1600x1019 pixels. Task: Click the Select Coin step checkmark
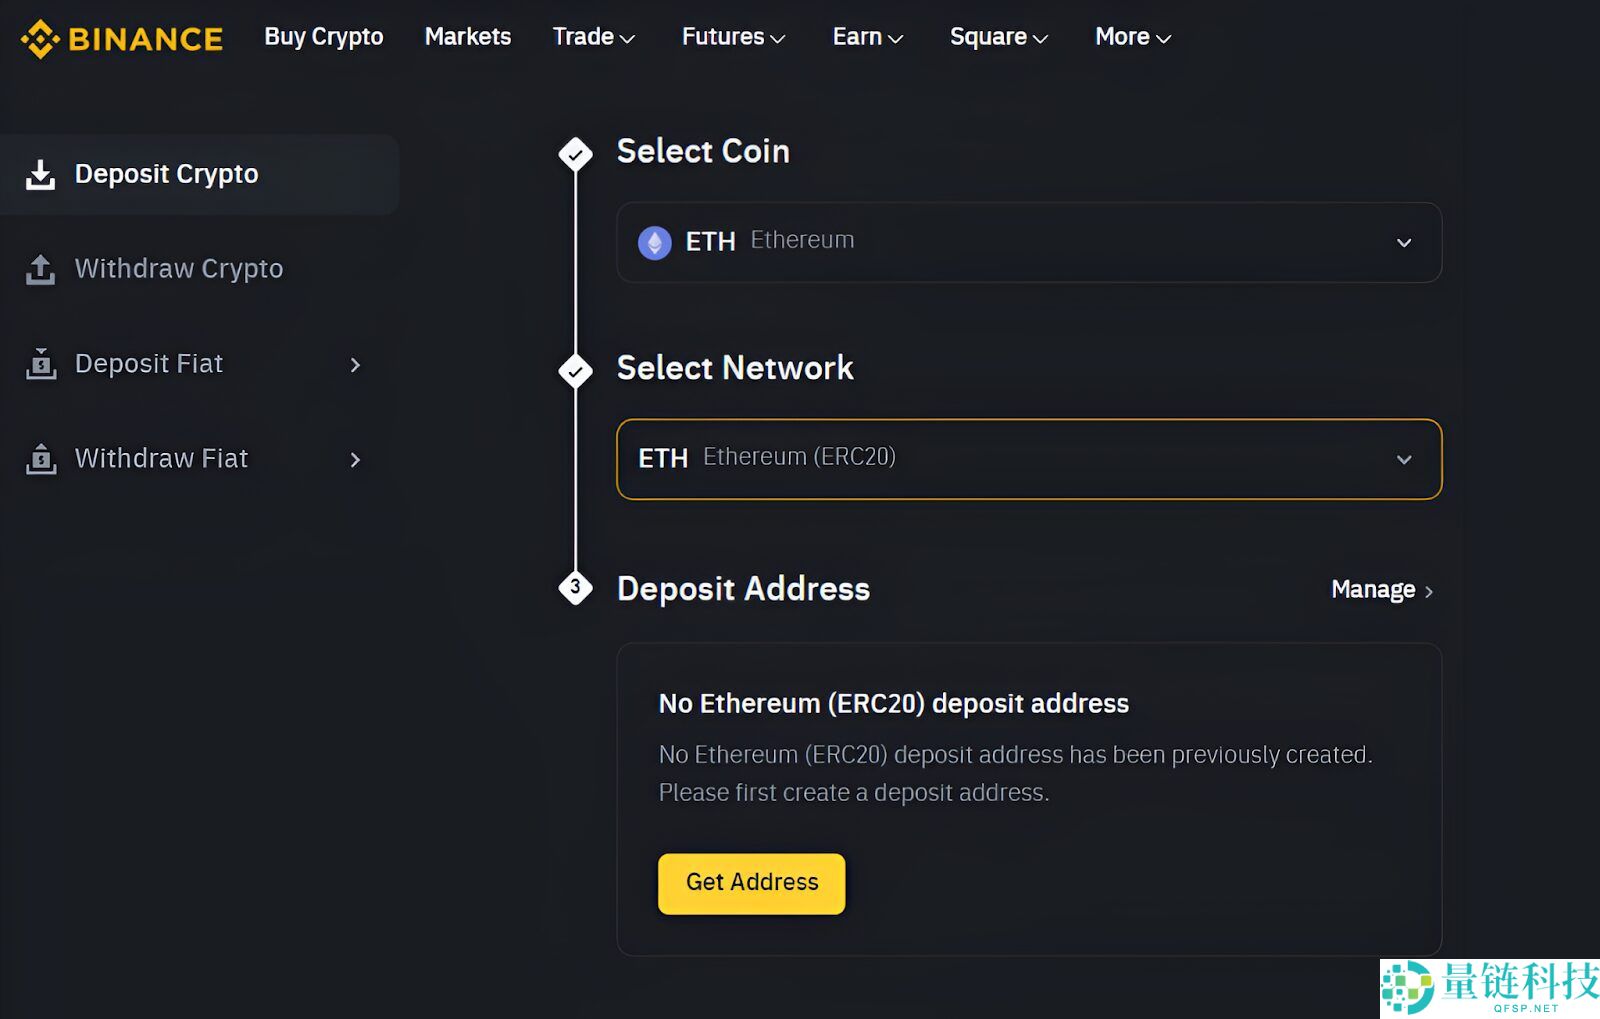[x=575, y=153]
